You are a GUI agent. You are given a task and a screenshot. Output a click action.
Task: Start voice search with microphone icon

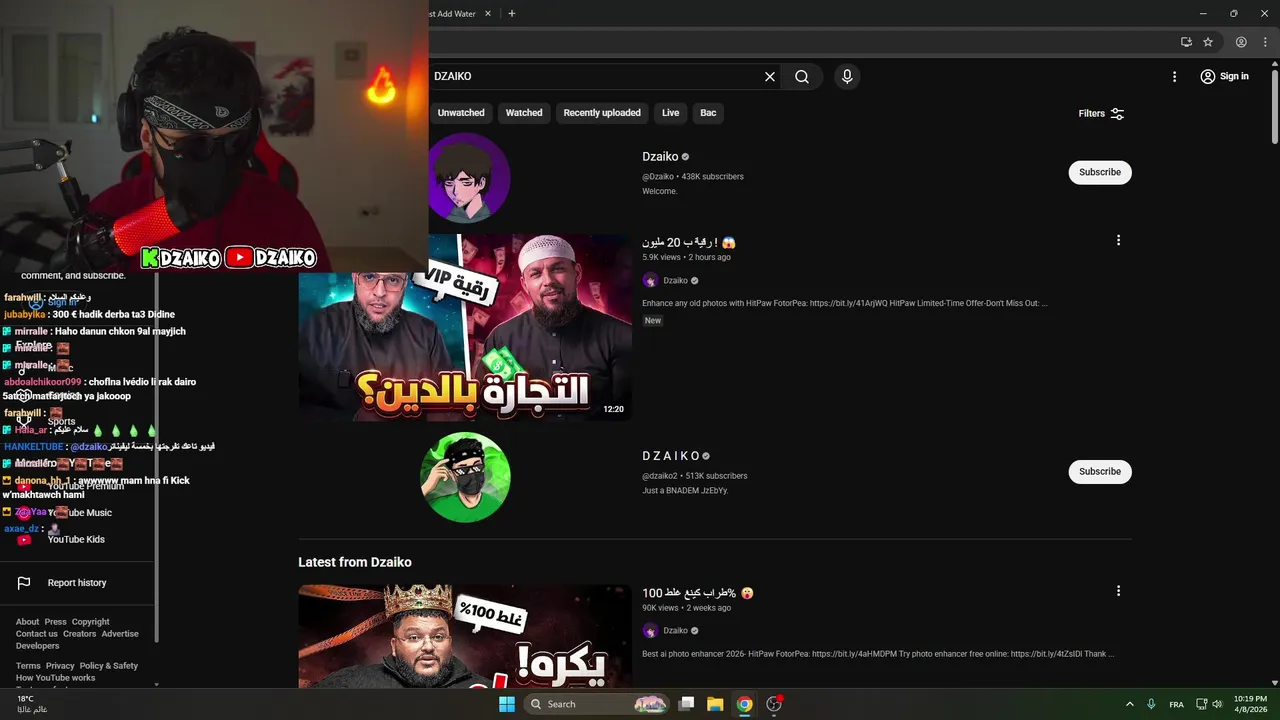[x=847, y=76]
